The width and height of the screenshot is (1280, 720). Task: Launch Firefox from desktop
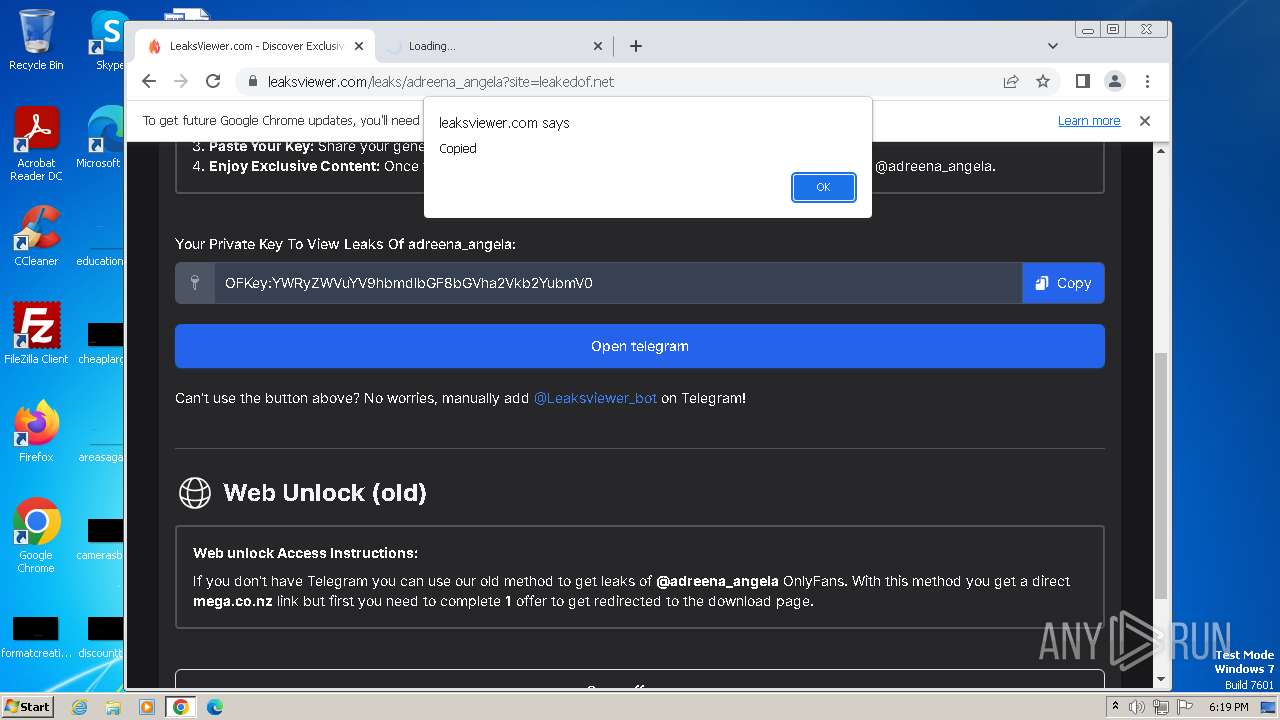coord(36,431)
